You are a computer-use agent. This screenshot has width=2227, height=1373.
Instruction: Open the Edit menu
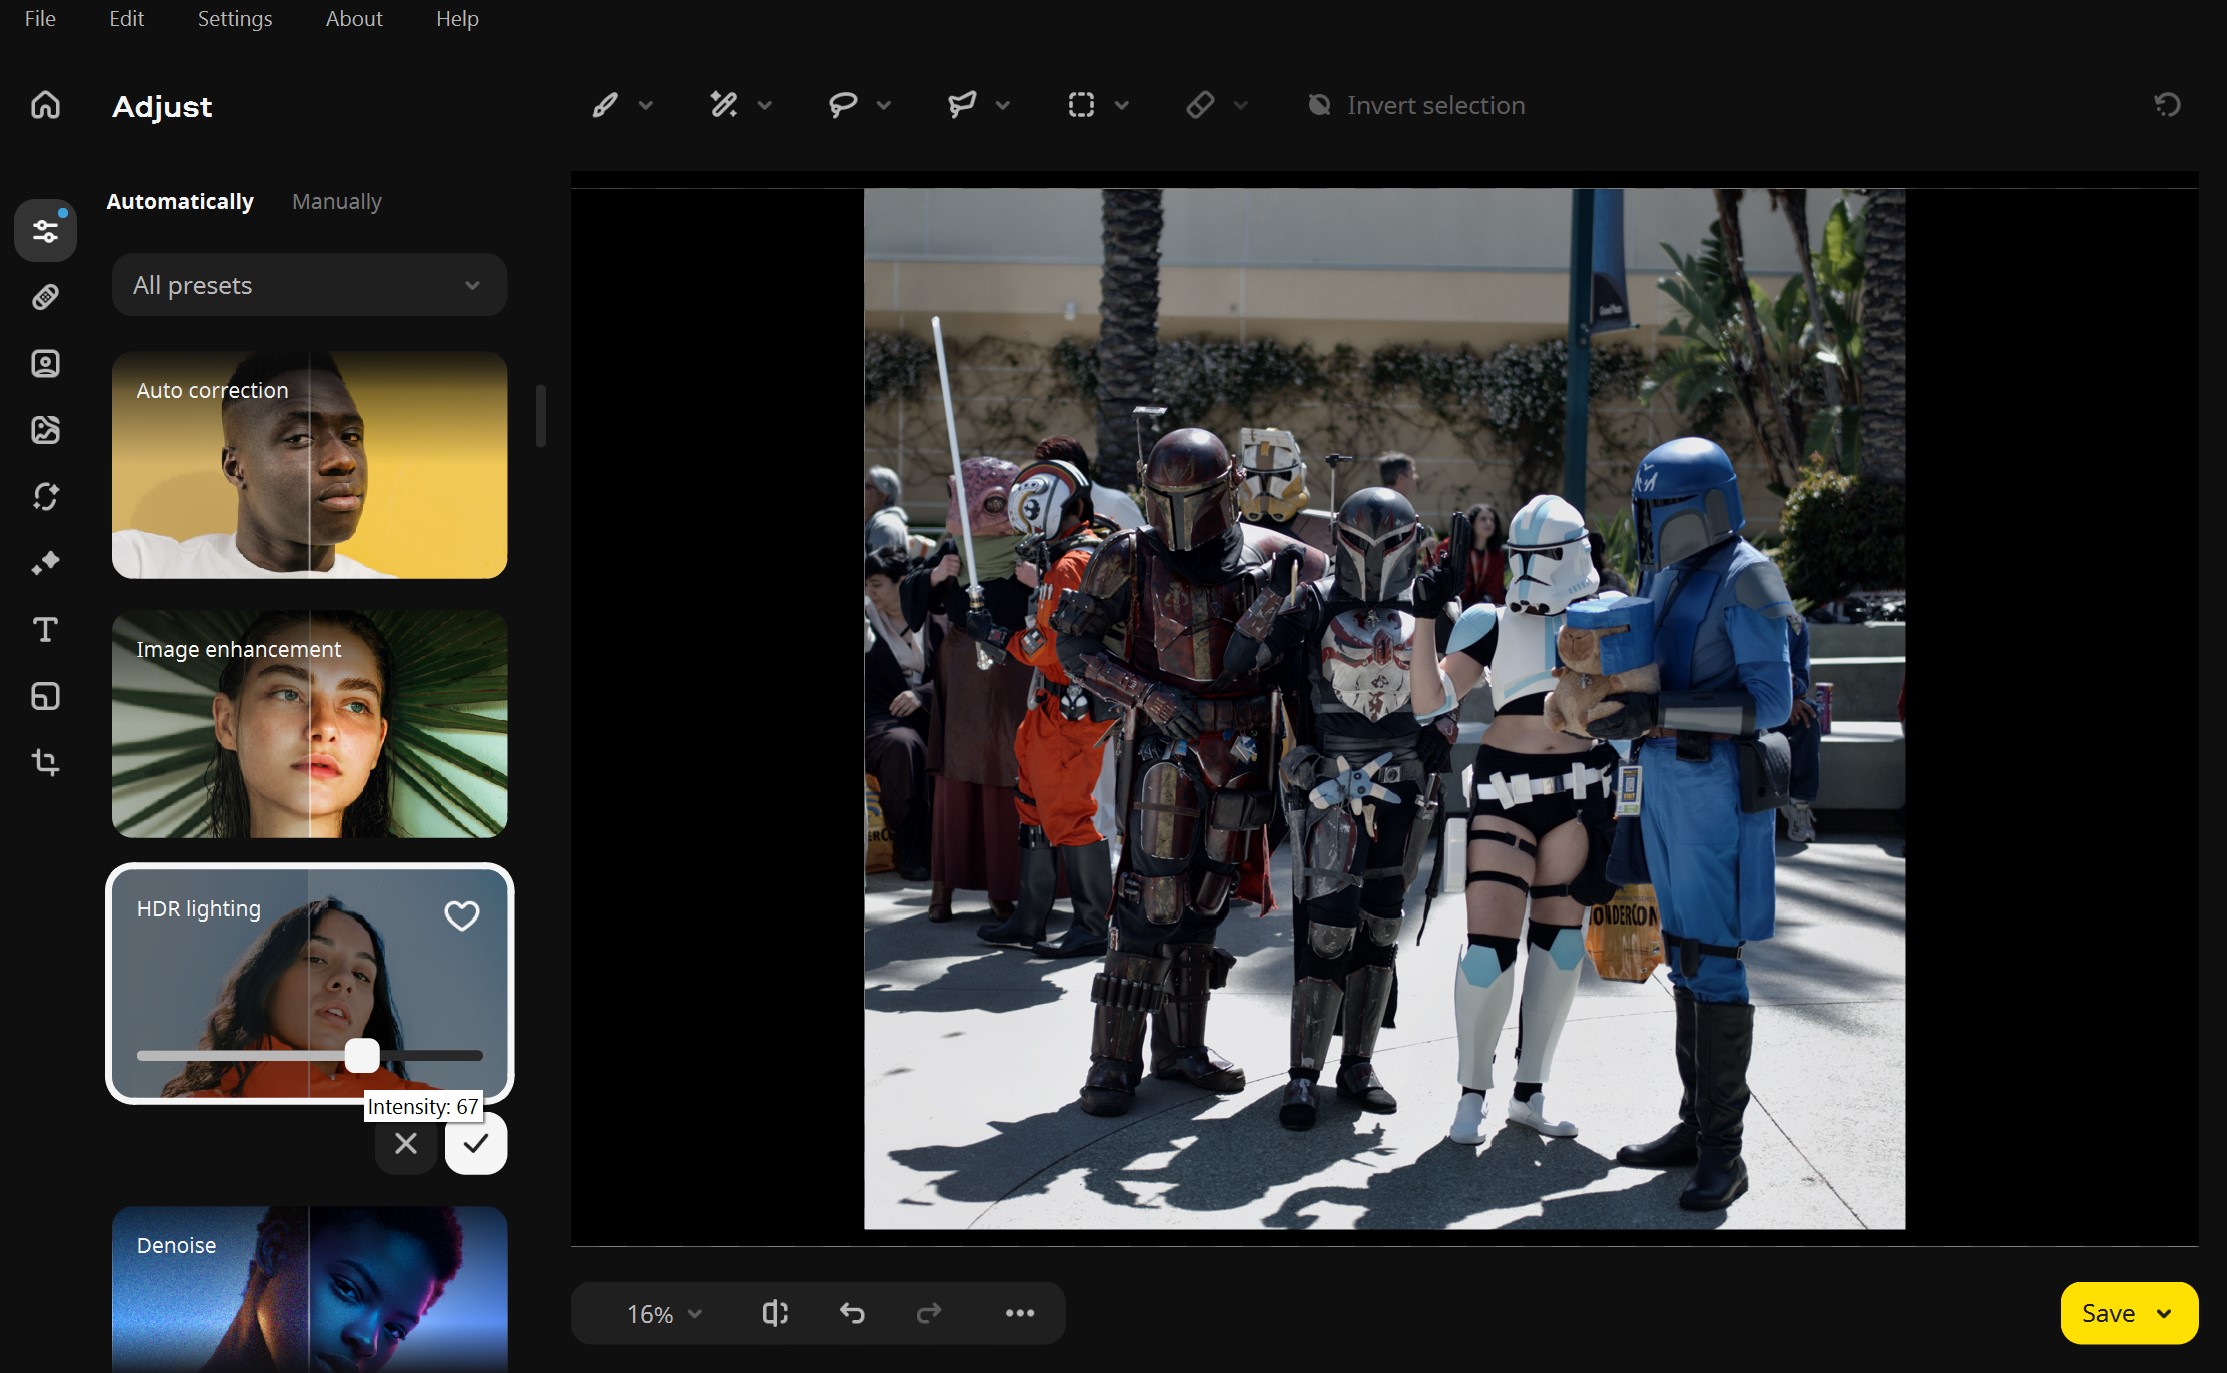point(126,19)
